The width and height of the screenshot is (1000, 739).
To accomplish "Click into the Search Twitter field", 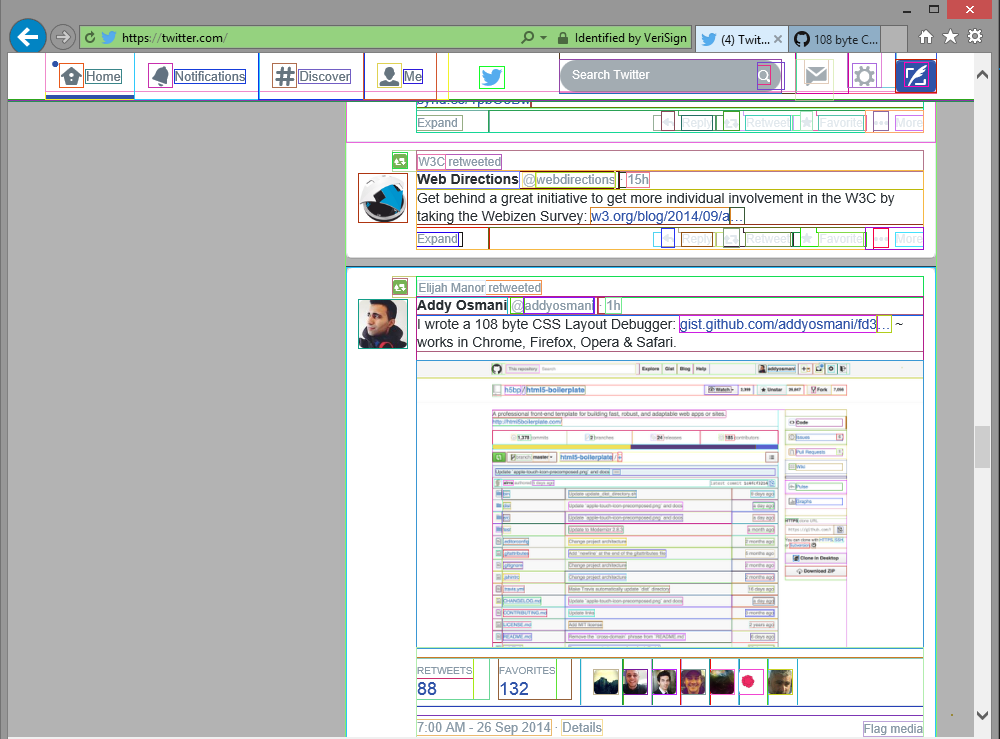I will (x=655, y=75).
